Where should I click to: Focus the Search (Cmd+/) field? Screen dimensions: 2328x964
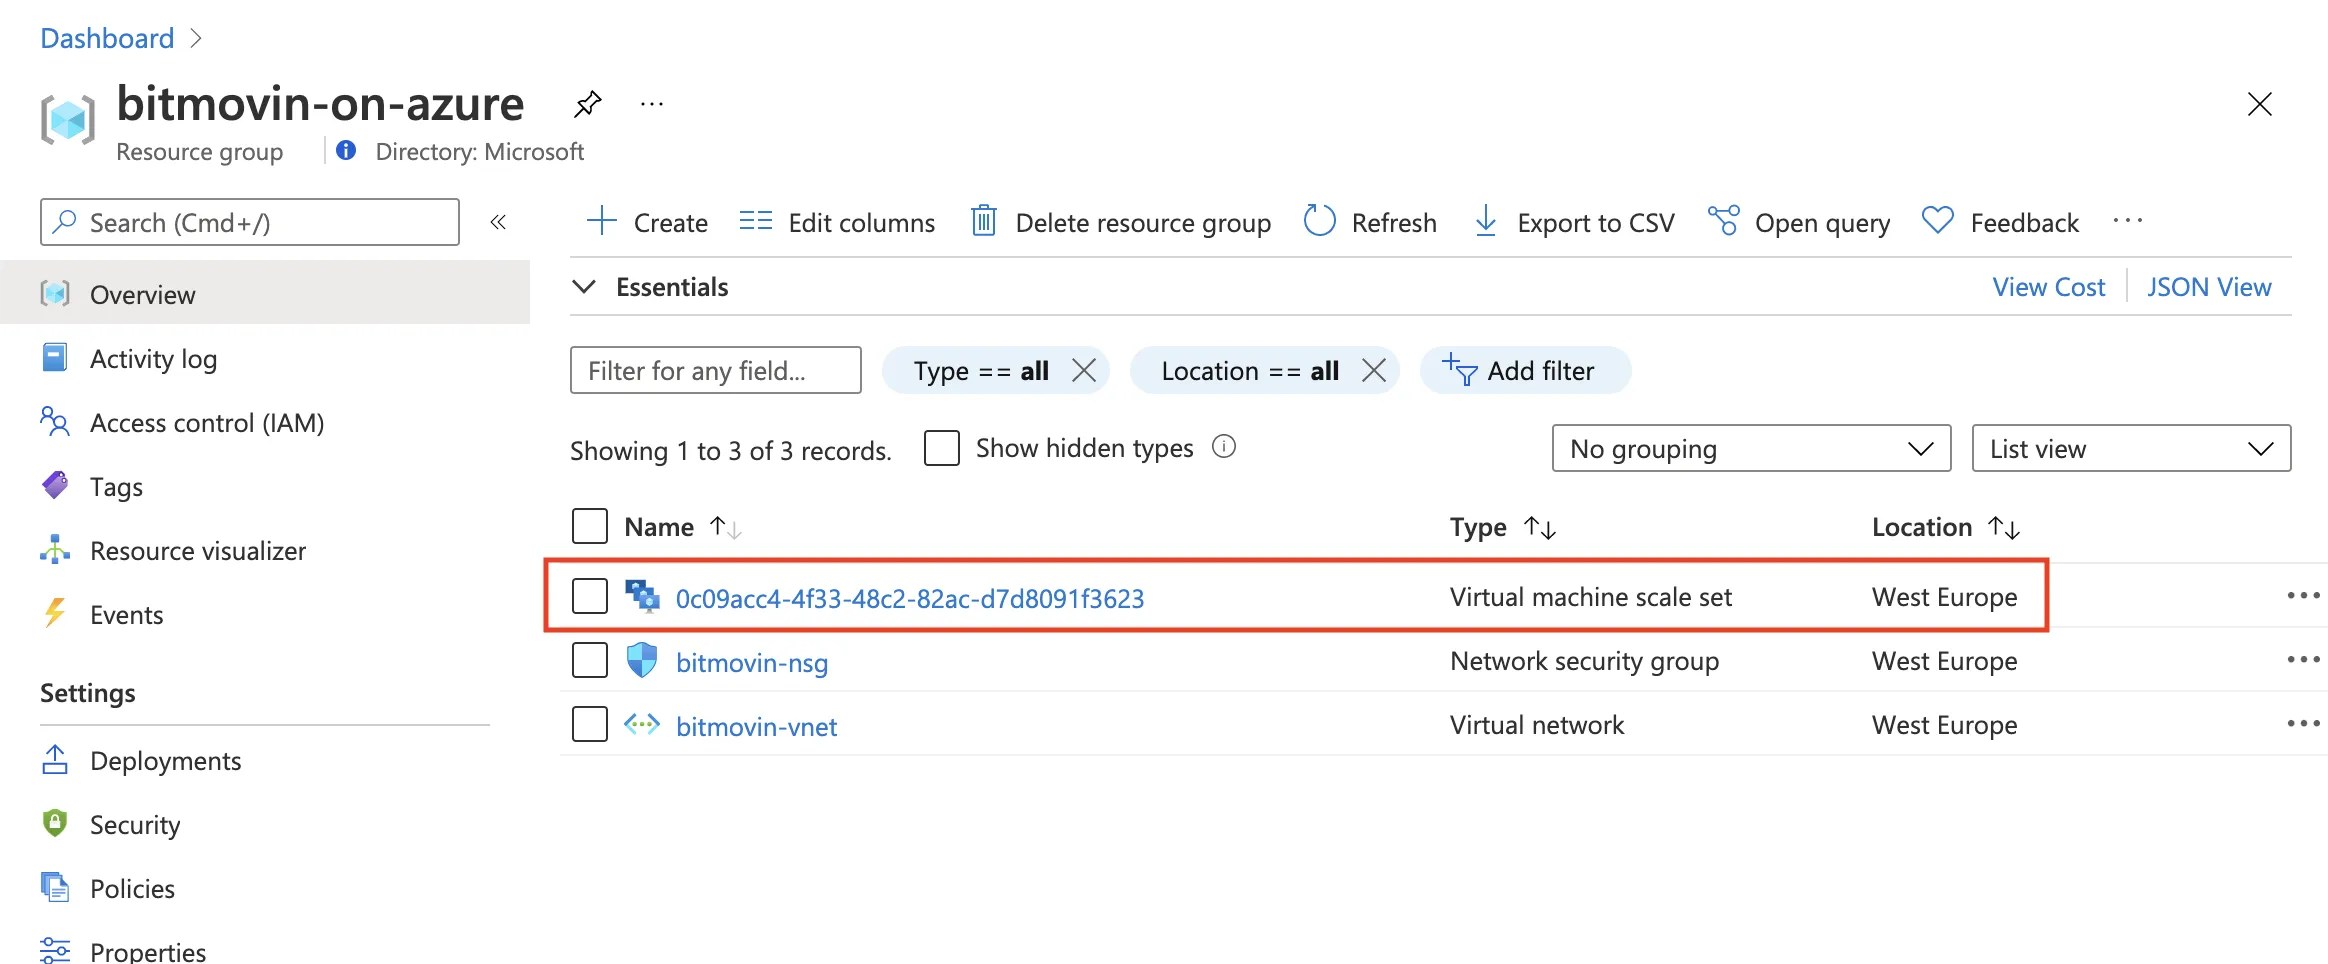click(x=250, y=222)
